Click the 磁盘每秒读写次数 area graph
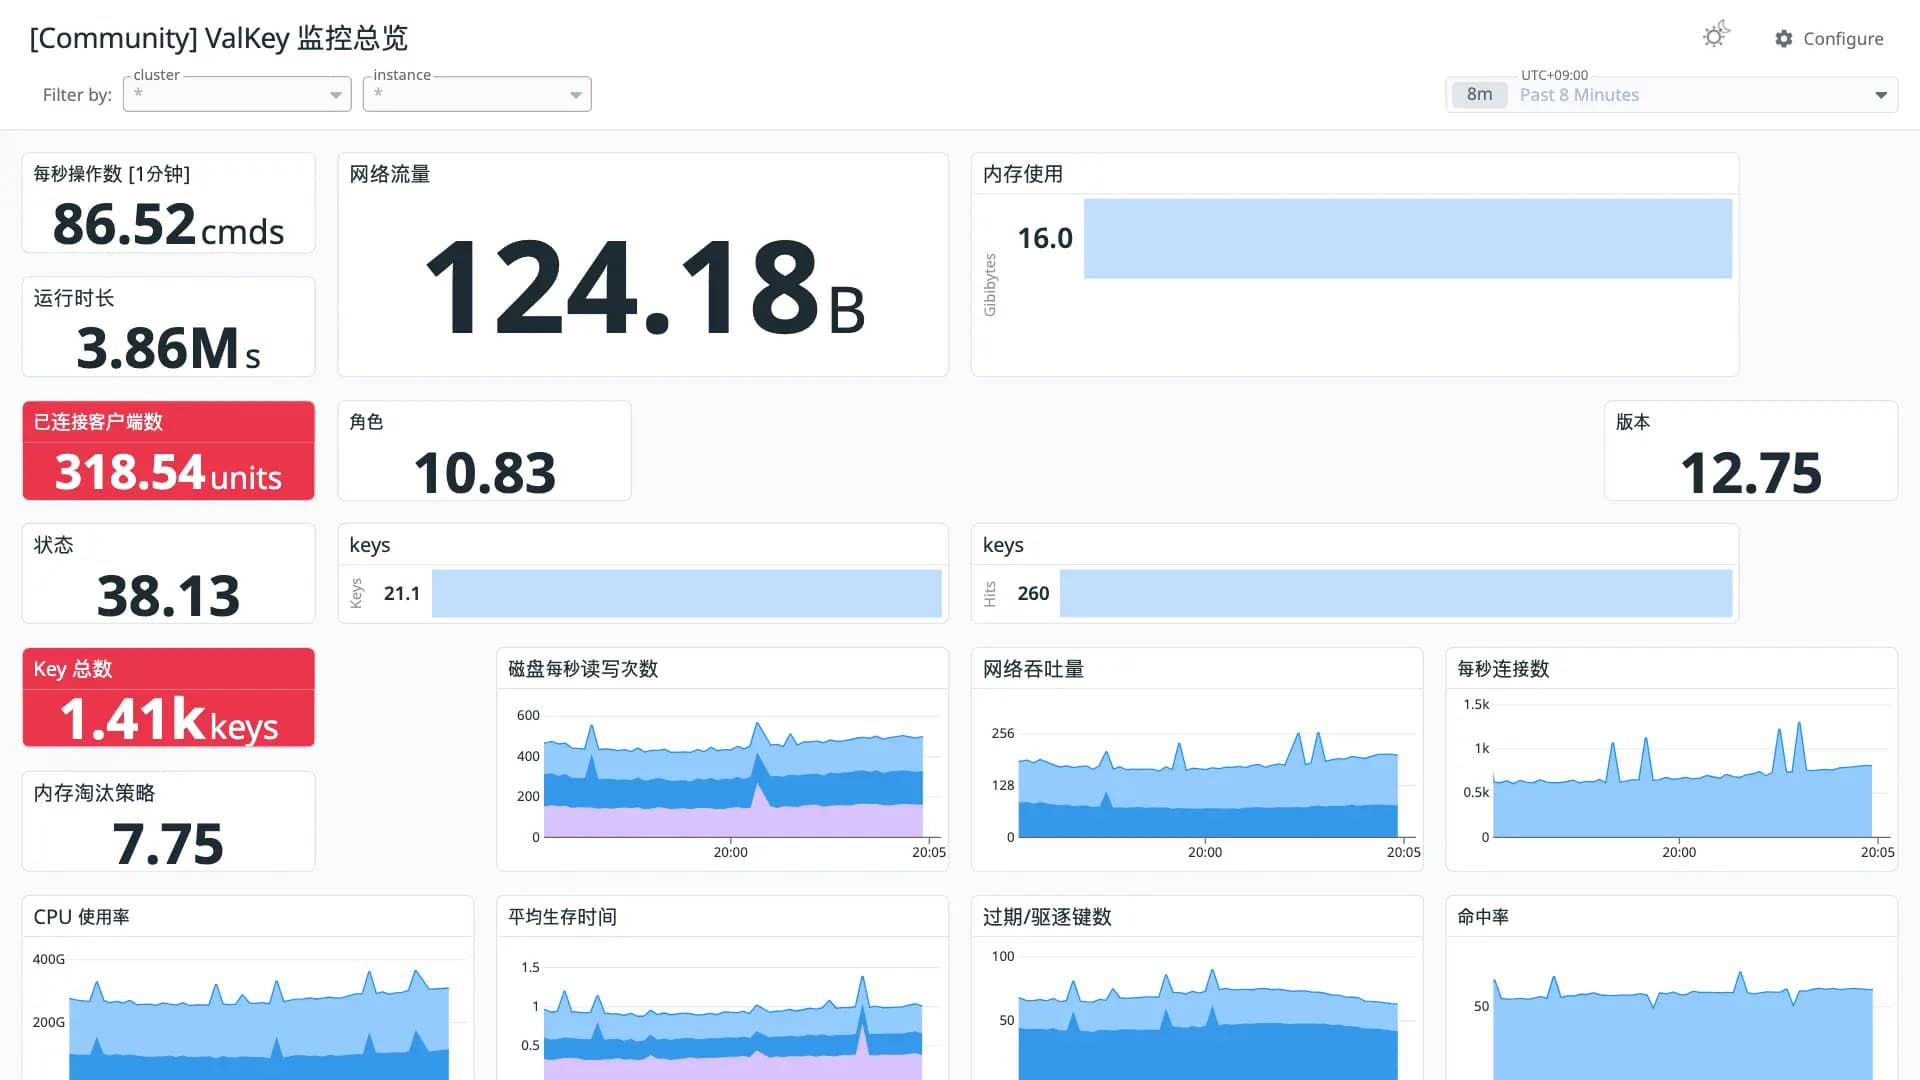This screenshot has height=1080, width=1920. (733, 780)
